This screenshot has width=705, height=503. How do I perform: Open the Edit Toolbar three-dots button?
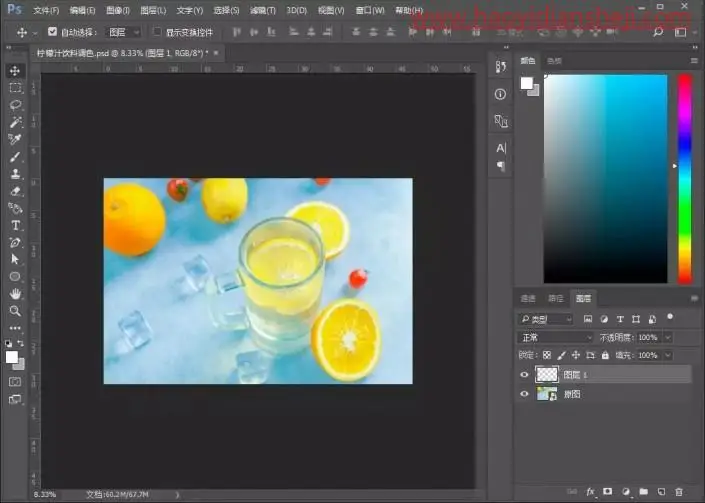(x=15, y=328)
